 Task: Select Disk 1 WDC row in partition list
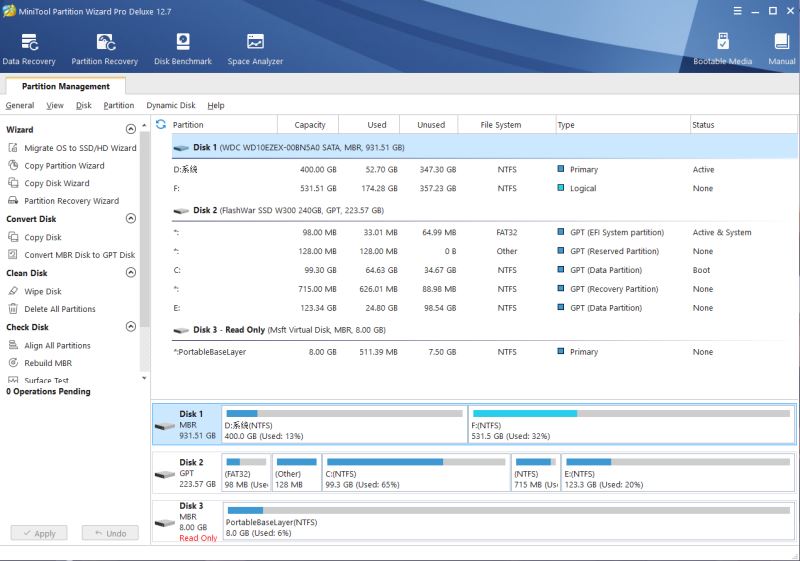[x=484, y=147]
